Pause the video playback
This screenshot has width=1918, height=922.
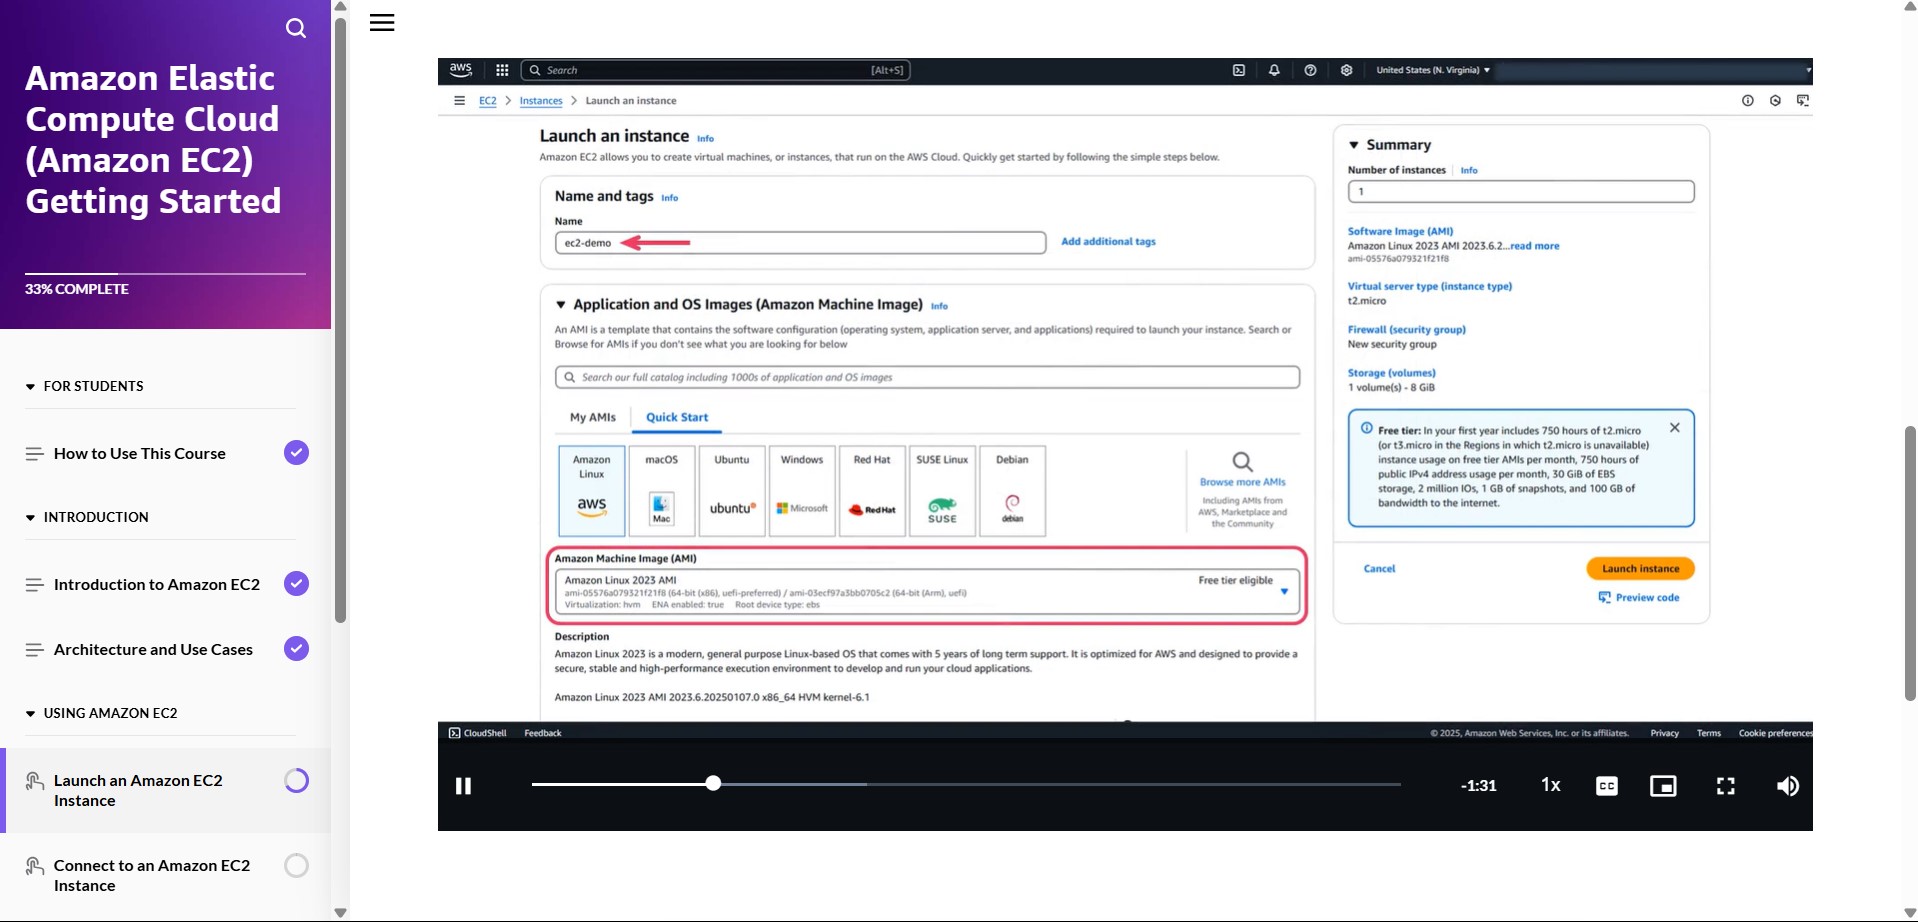tap(463, 786)
